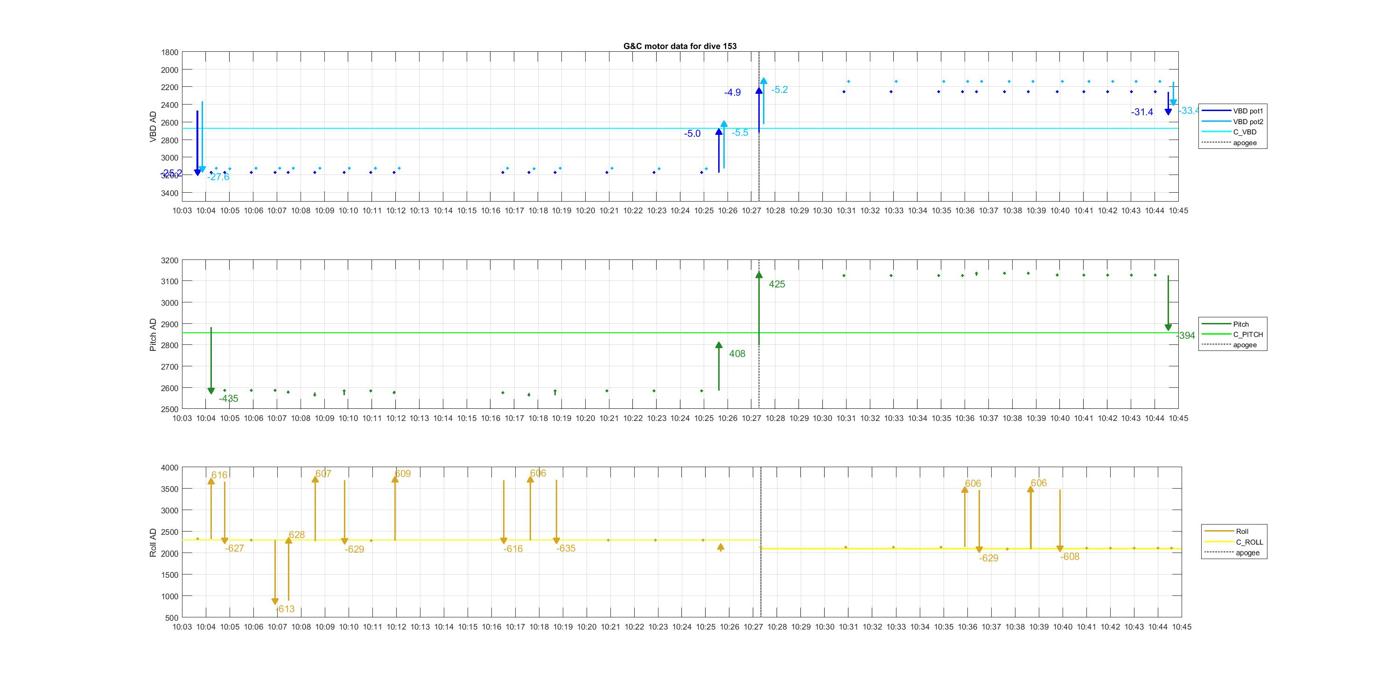Click the "-31.4" value label in VBD plot
The image size is (1400, 693).
pyautogui.click(x=1142, y=112)
